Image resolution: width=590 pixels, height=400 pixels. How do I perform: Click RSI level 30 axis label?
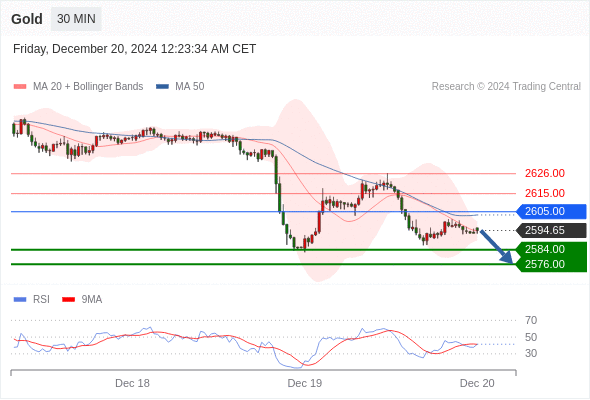pyautogui.click(x=531, y=353)
